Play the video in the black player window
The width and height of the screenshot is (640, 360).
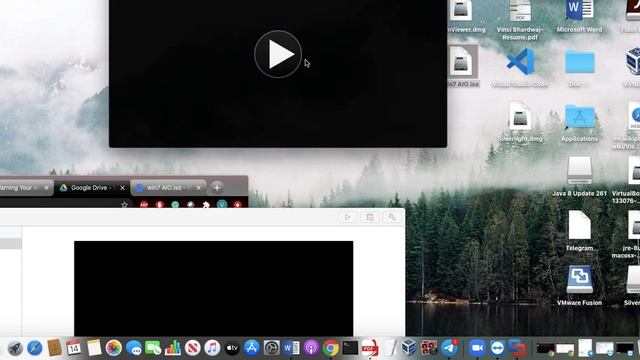click(278, 54)
